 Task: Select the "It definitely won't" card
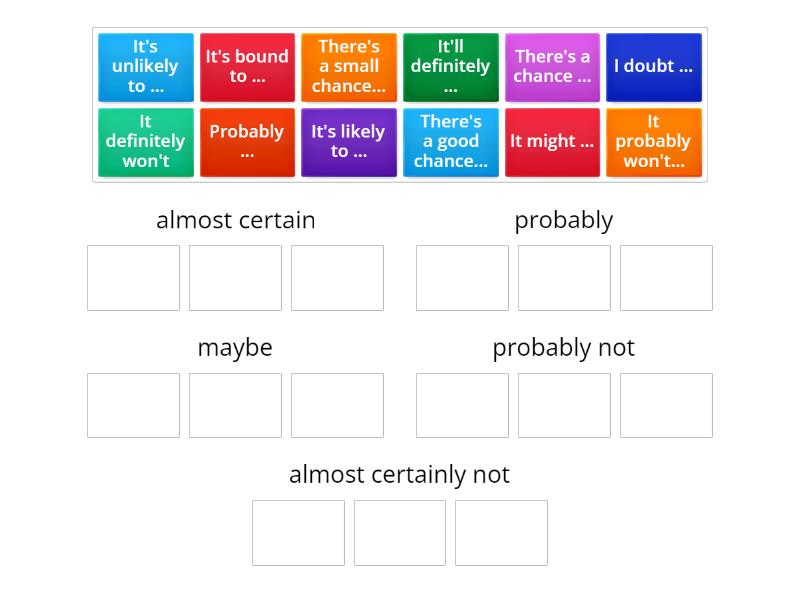click(145, 141)
